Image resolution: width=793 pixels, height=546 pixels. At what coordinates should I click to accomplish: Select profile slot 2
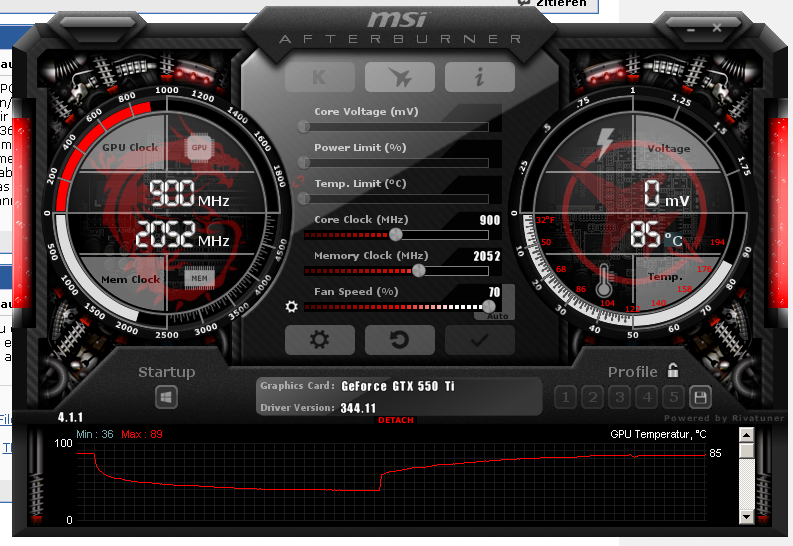pyautogui.click(x=593, y=397)
